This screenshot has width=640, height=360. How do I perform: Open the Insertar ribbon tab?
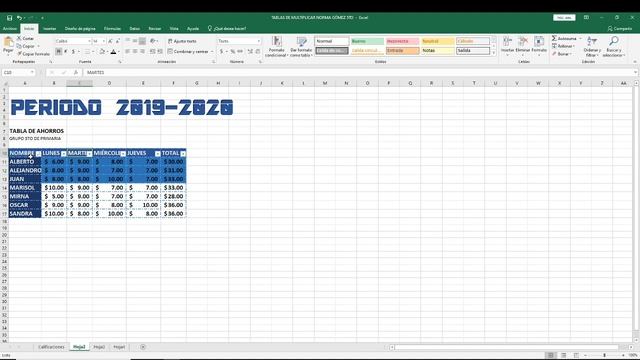pyautogui.click(x=49, y=29)
